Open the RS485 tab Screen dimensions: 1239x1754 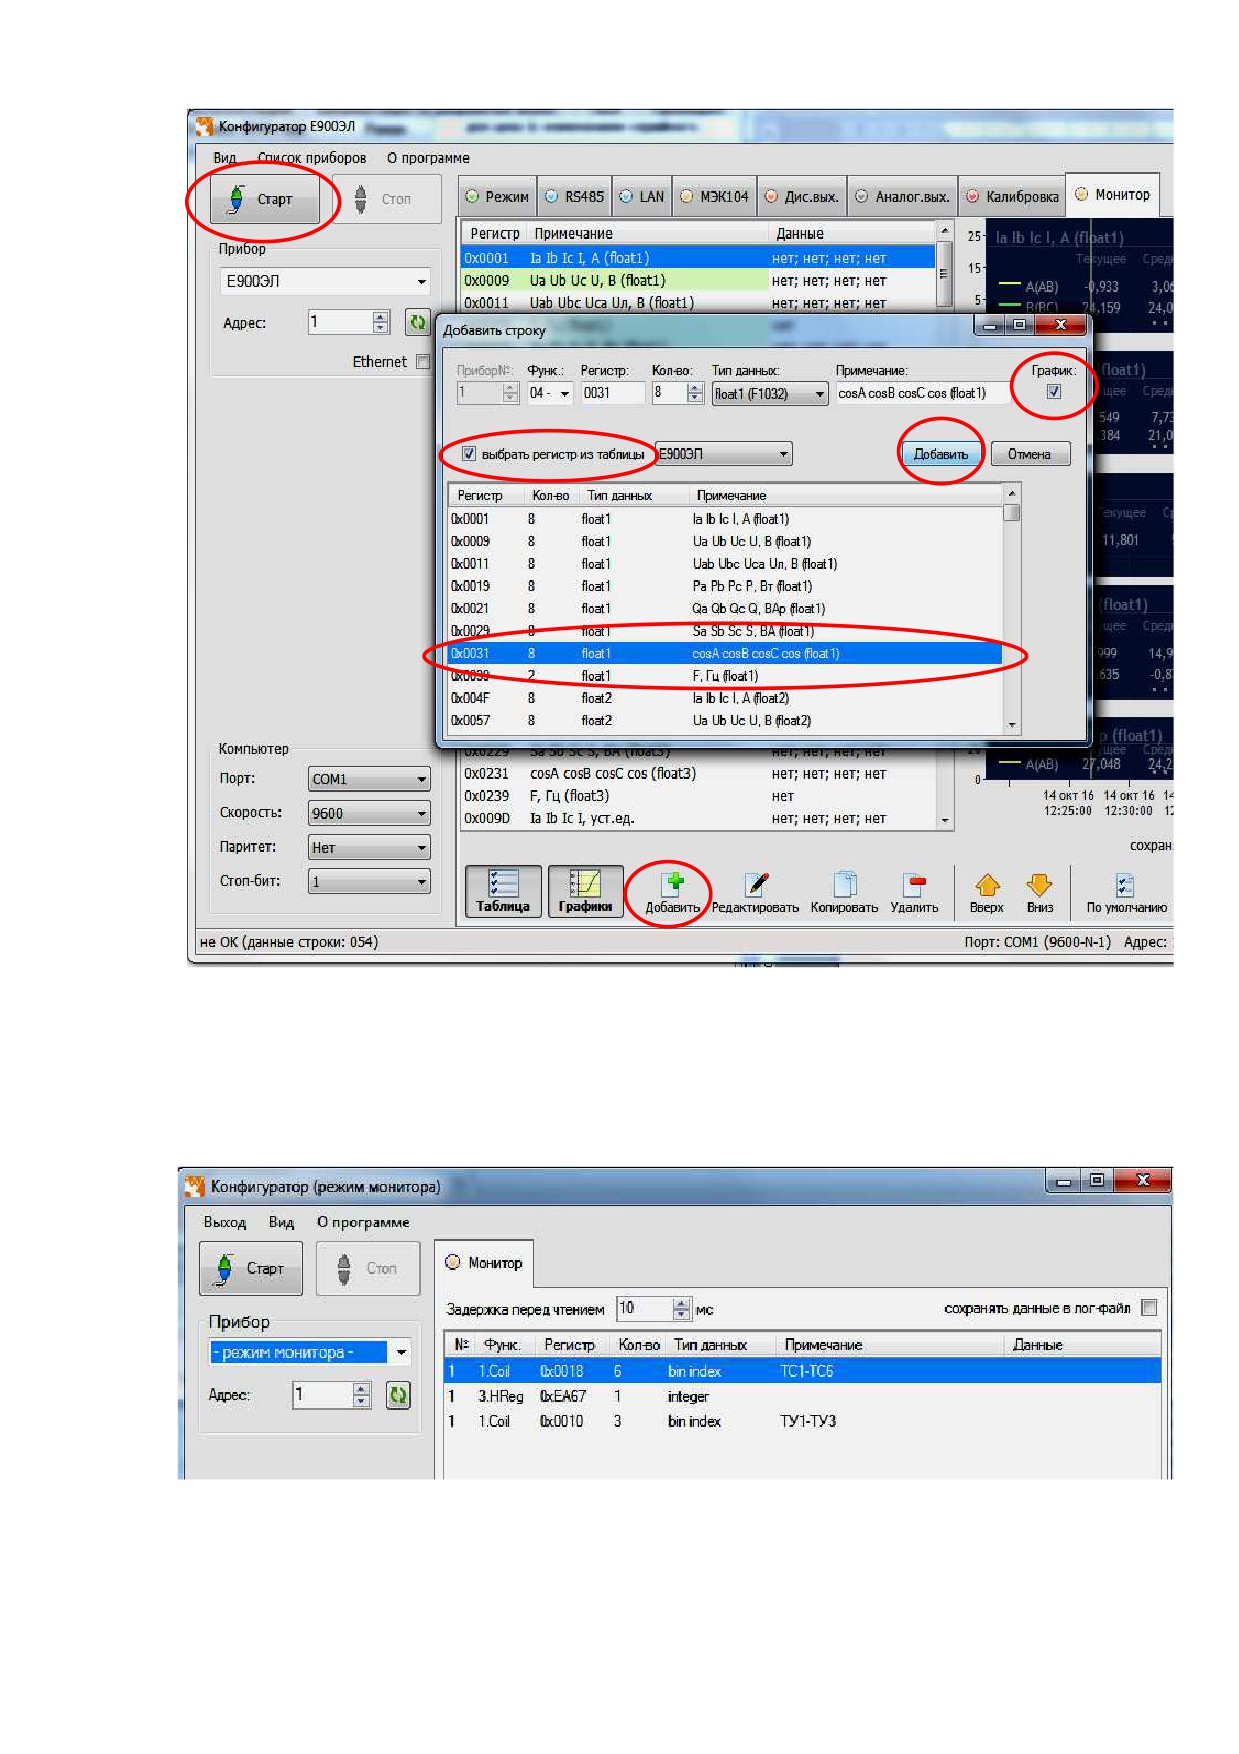(x=574, y=197)
